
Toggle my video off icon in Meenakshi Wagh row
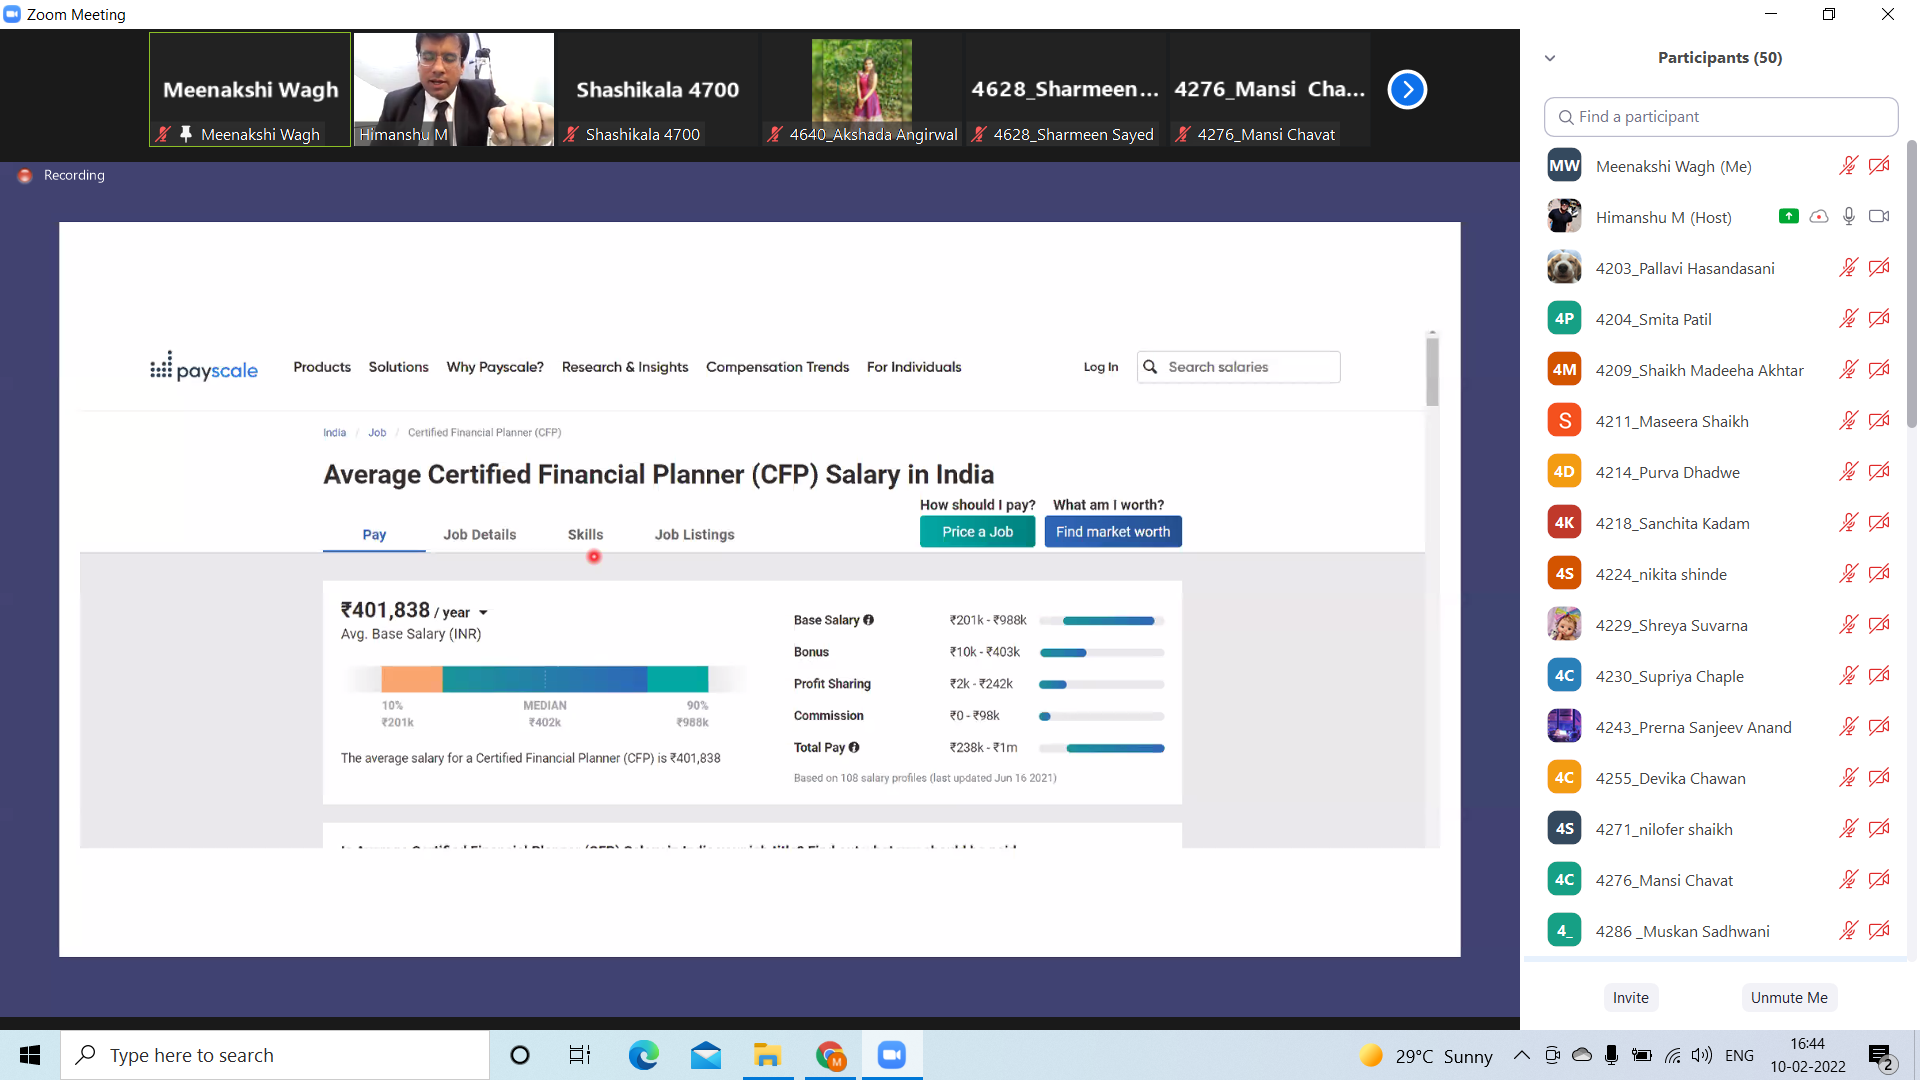point(1879,166)
